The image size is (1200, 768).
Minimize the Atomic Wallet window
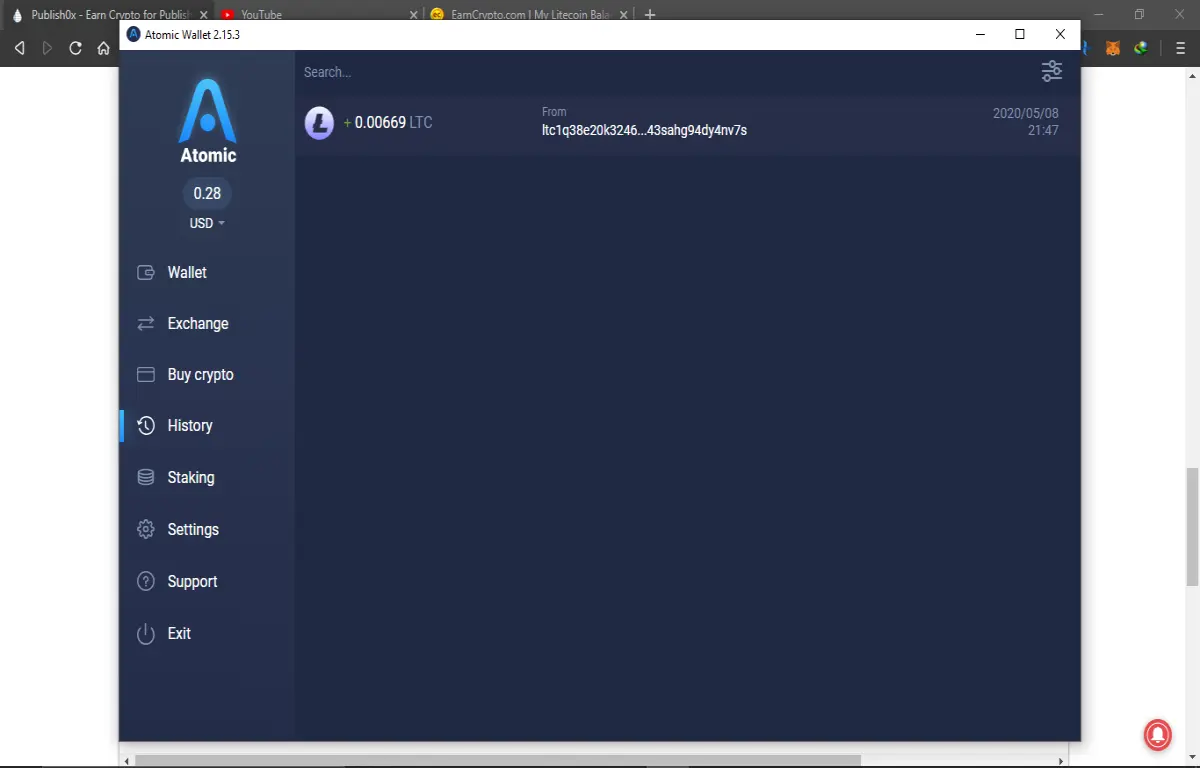click(x=981, y=34)
